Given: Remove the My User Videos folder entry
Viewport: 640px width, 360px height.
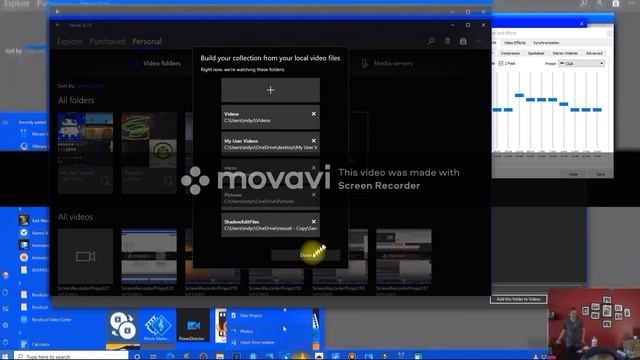Looking at the screenshot, I should [313, 141].
